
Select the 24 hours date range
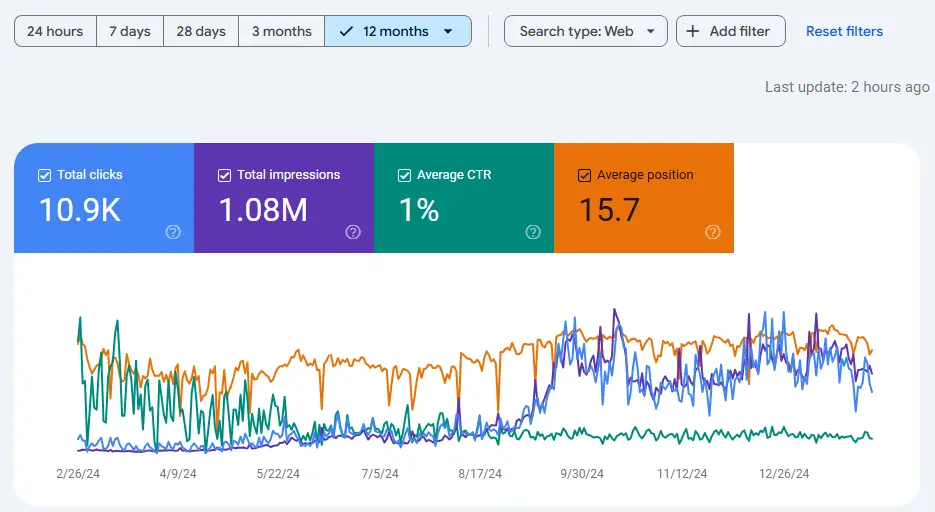click(x=55, y=31)
